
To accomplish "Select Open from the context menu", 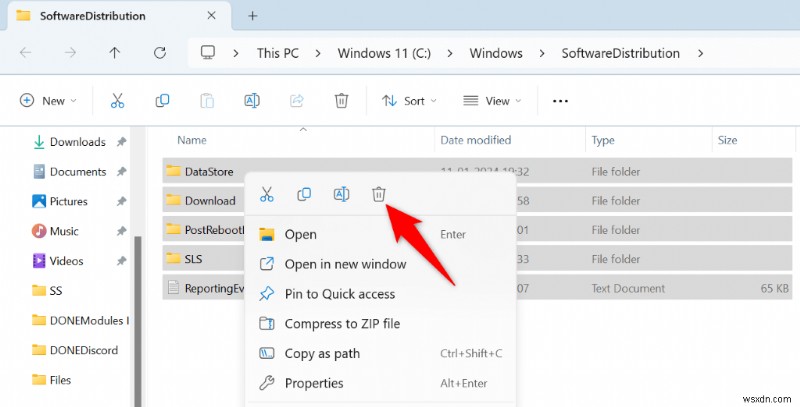I will pos(381,235).
